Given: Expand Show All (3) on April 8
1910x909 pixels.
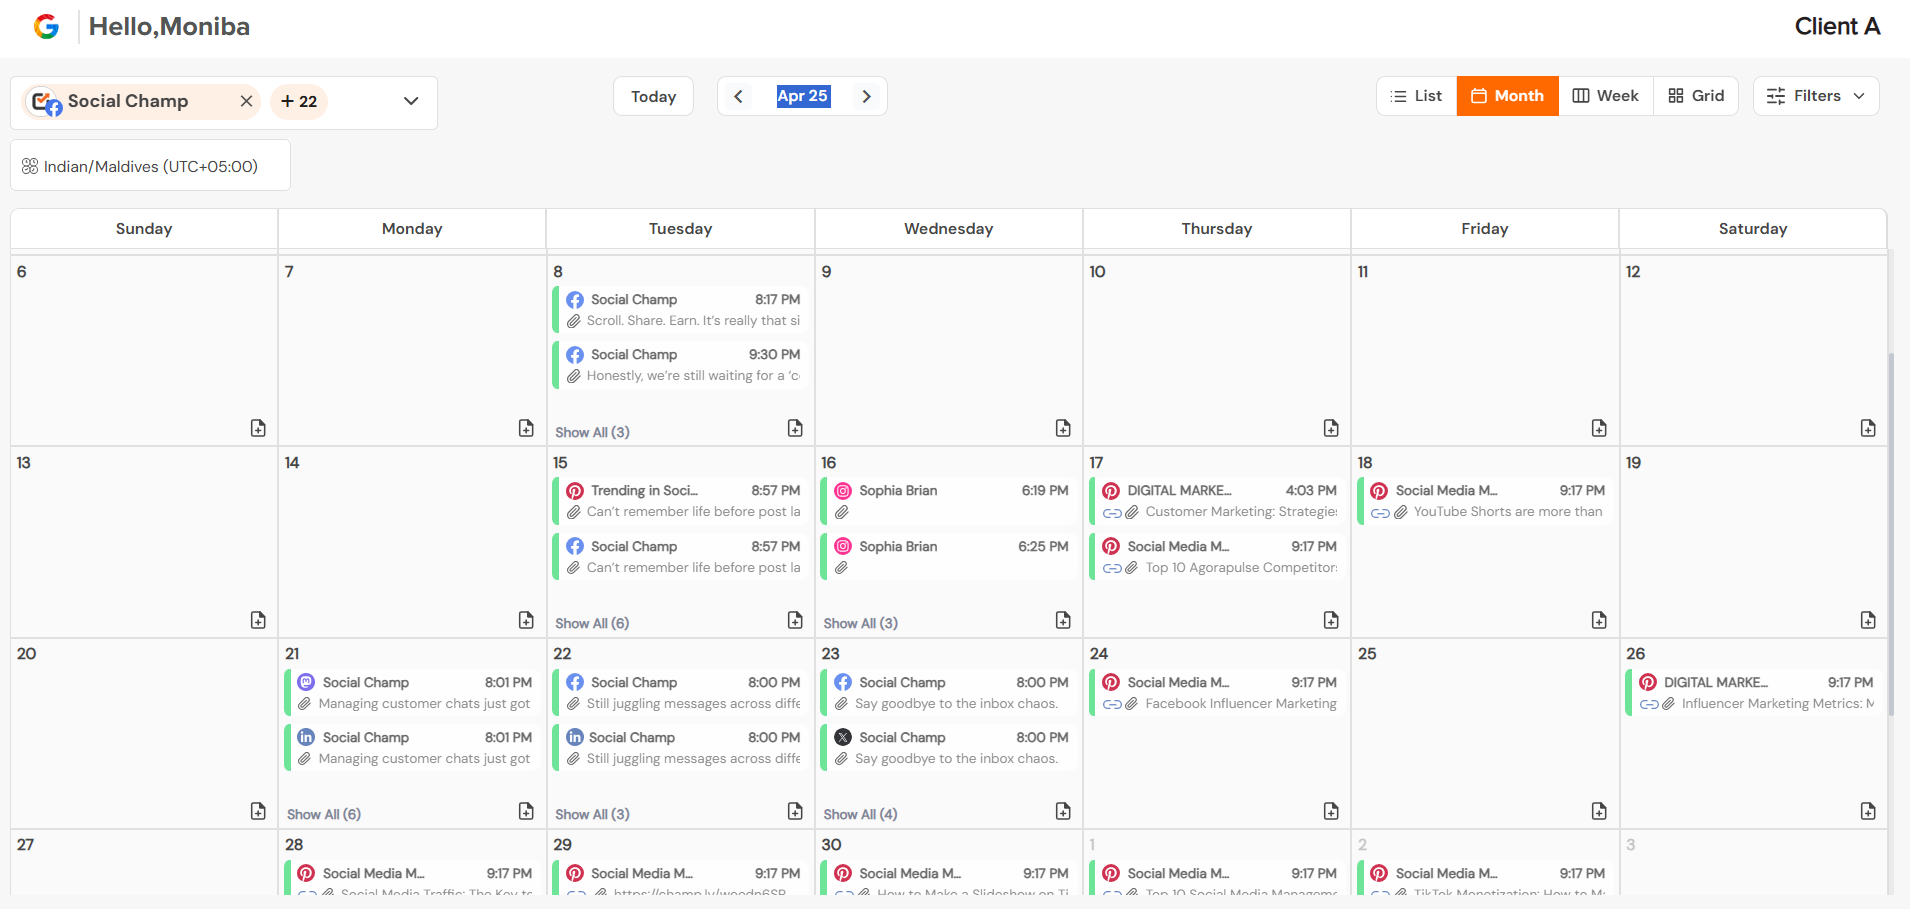Looking at the screenshot, I should point(592,432).
